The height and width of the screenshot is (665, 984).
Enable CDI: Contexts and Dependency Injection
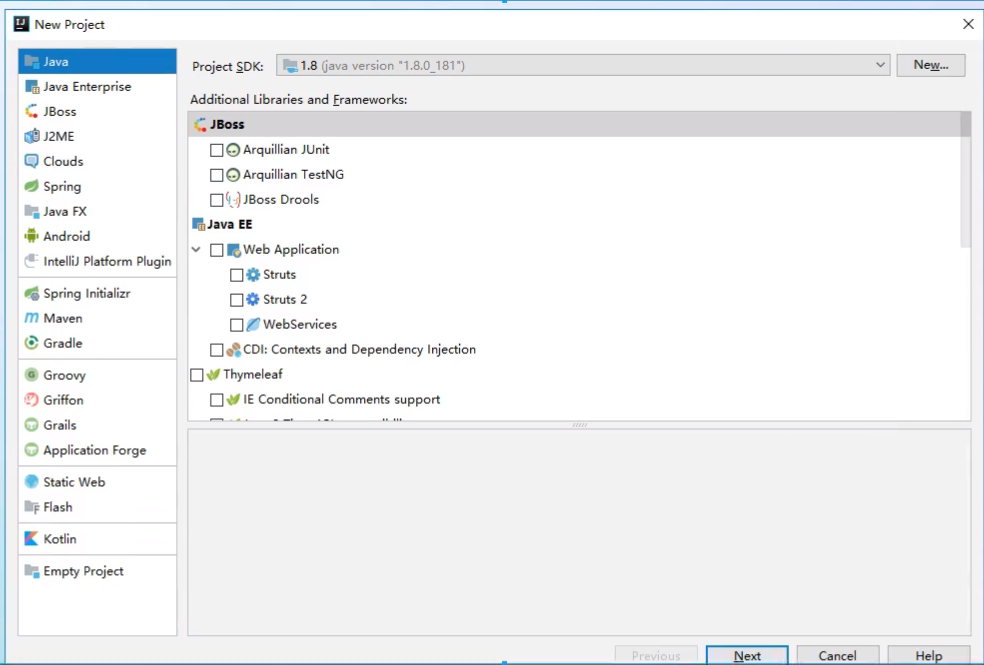(217, 350)
